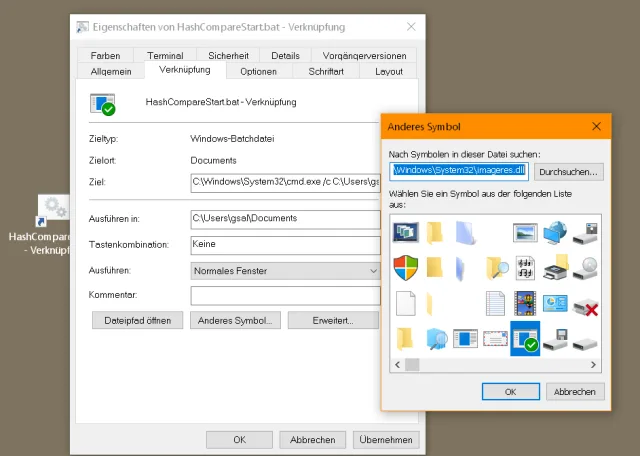Screen dimensions: 640x456
Task: Choose the sheet music audio file icon
Action: [525, 267]
